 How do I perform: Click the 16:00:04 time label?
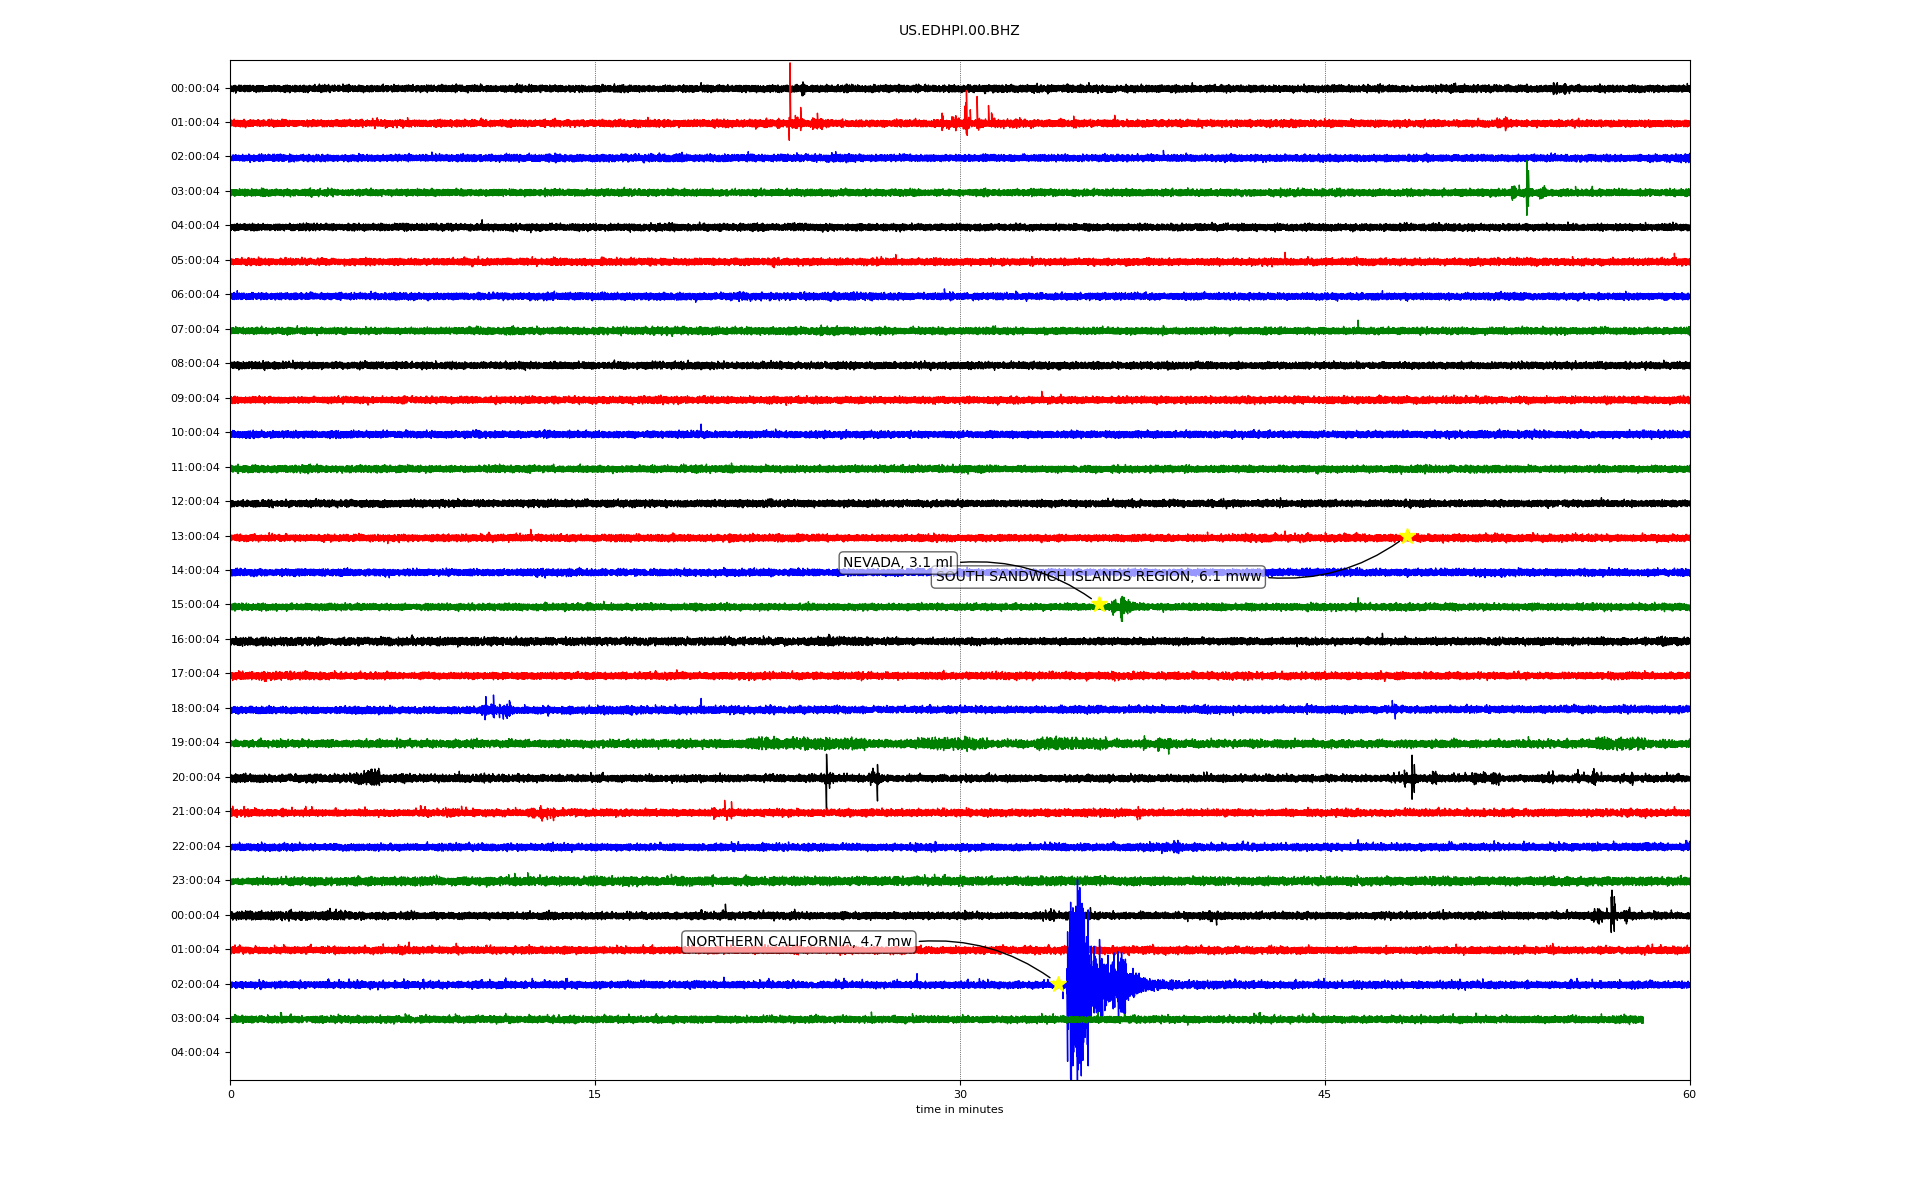coord(195,640)
